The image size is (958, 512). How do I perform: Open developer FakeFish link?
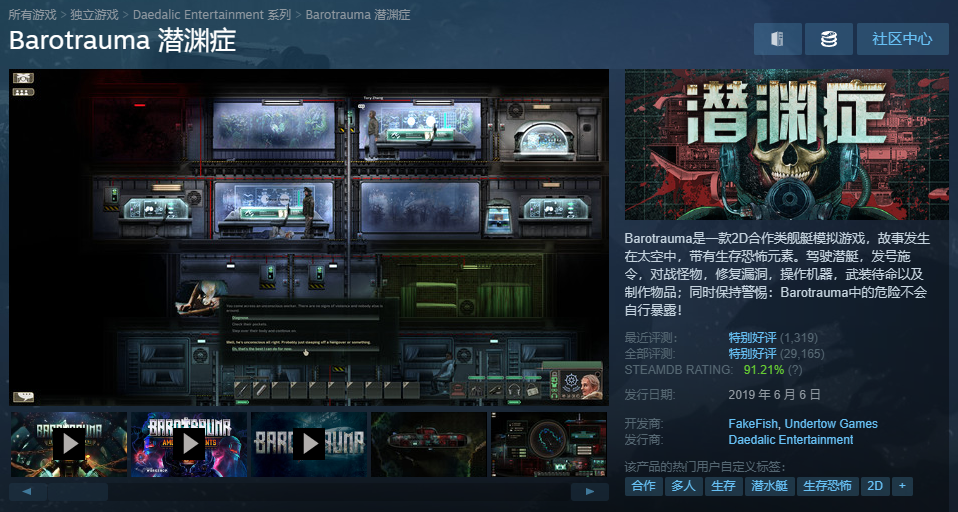pyautogui.click(x=753, y=423)
